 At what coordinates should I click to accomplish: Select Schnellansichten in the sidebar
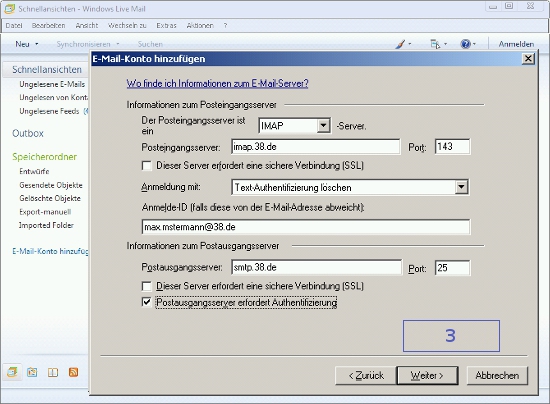[x=47, y=69]
